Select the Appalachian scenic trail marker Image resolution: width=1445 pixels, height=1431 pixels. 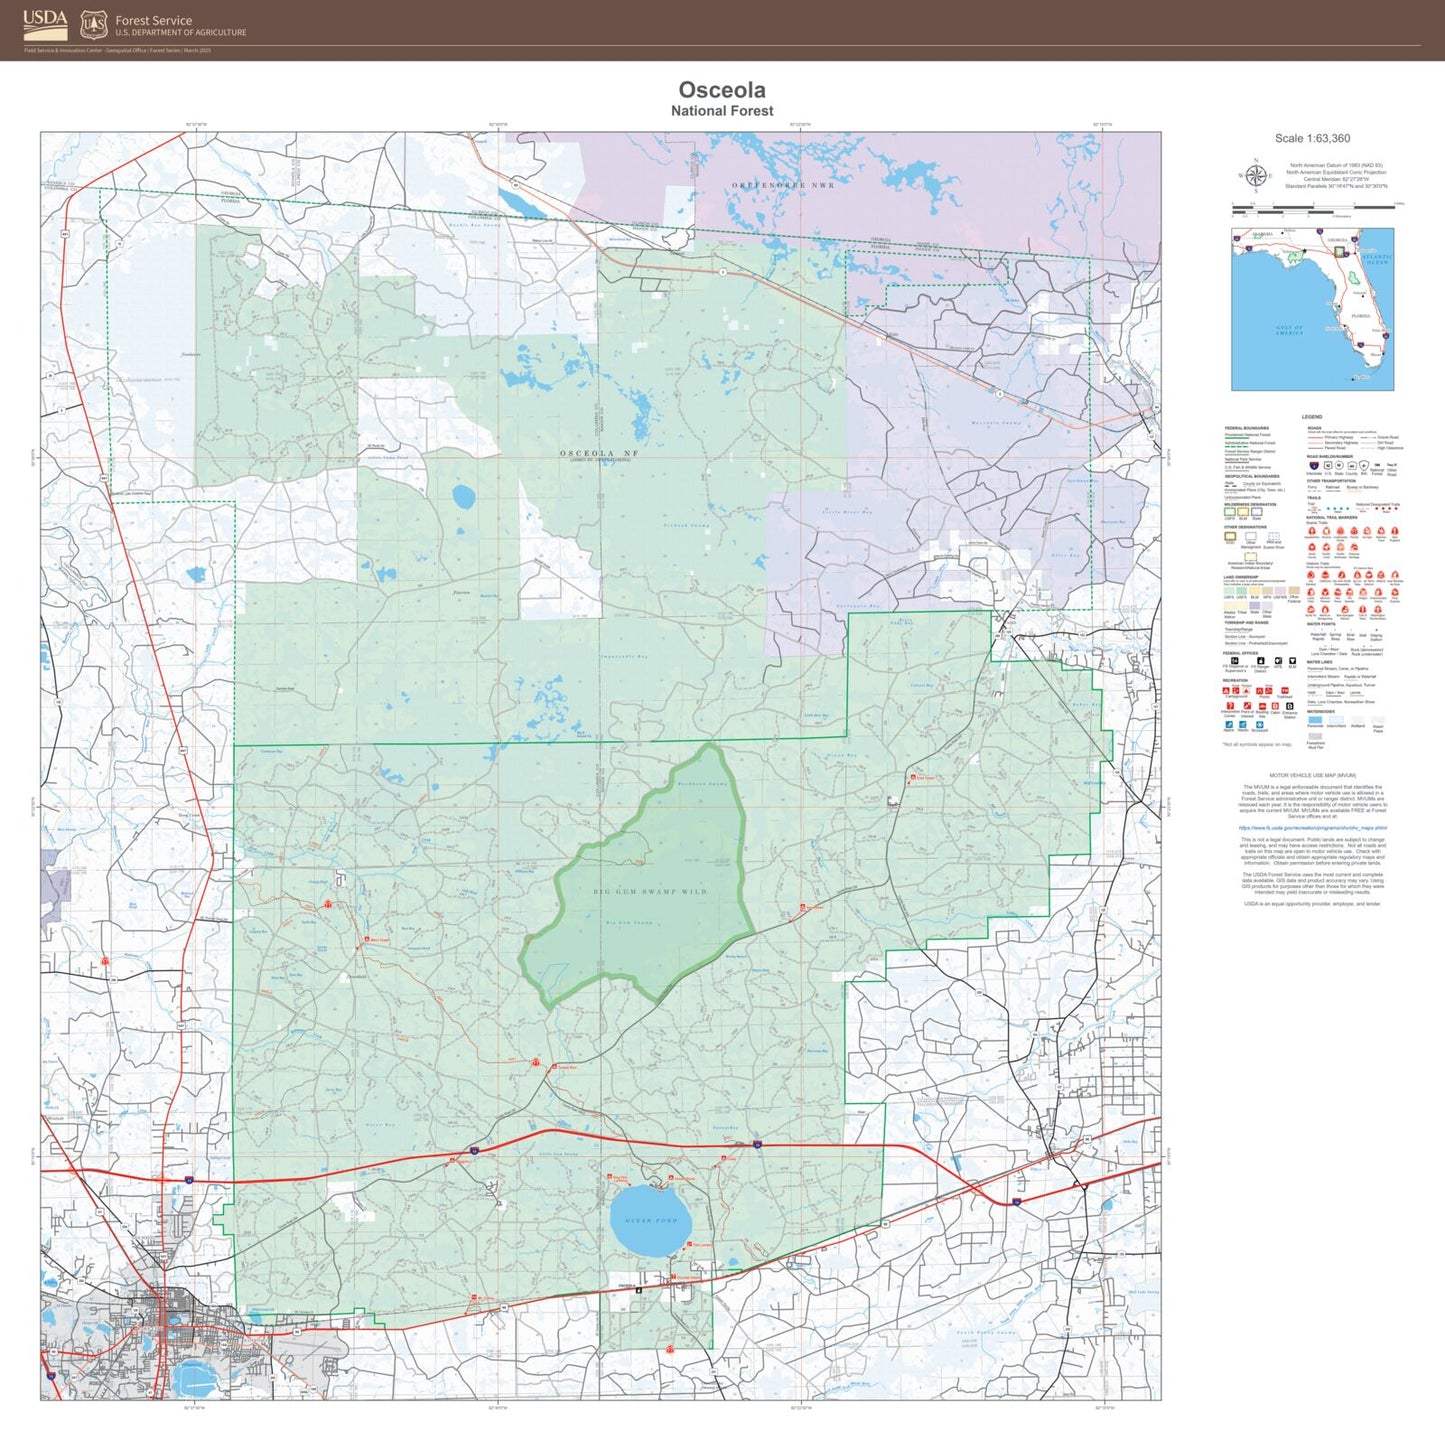(x=1312, y=530)
